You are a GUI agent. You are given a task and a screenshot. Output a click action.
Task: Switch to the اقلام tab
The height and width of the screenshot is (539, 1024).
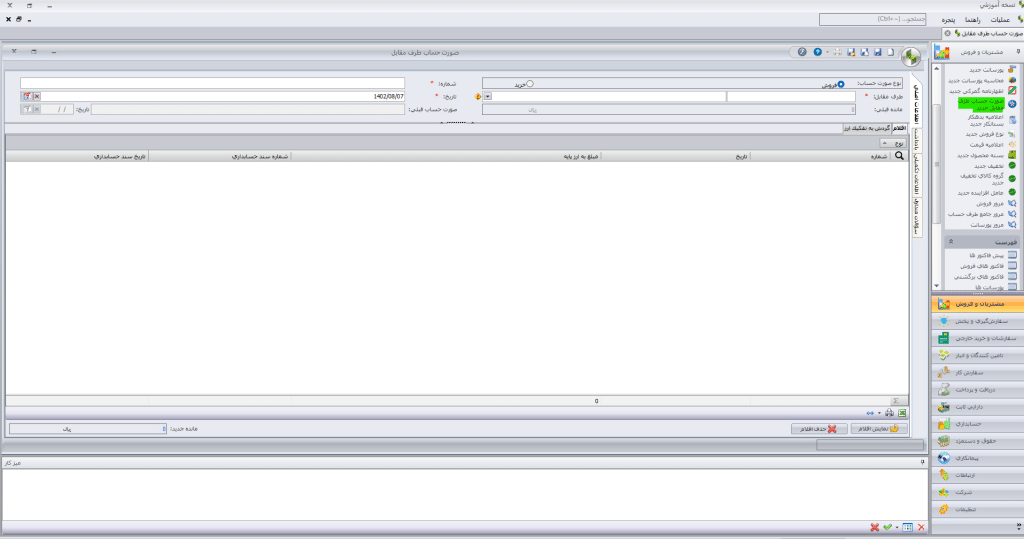[x=900, y=128]
